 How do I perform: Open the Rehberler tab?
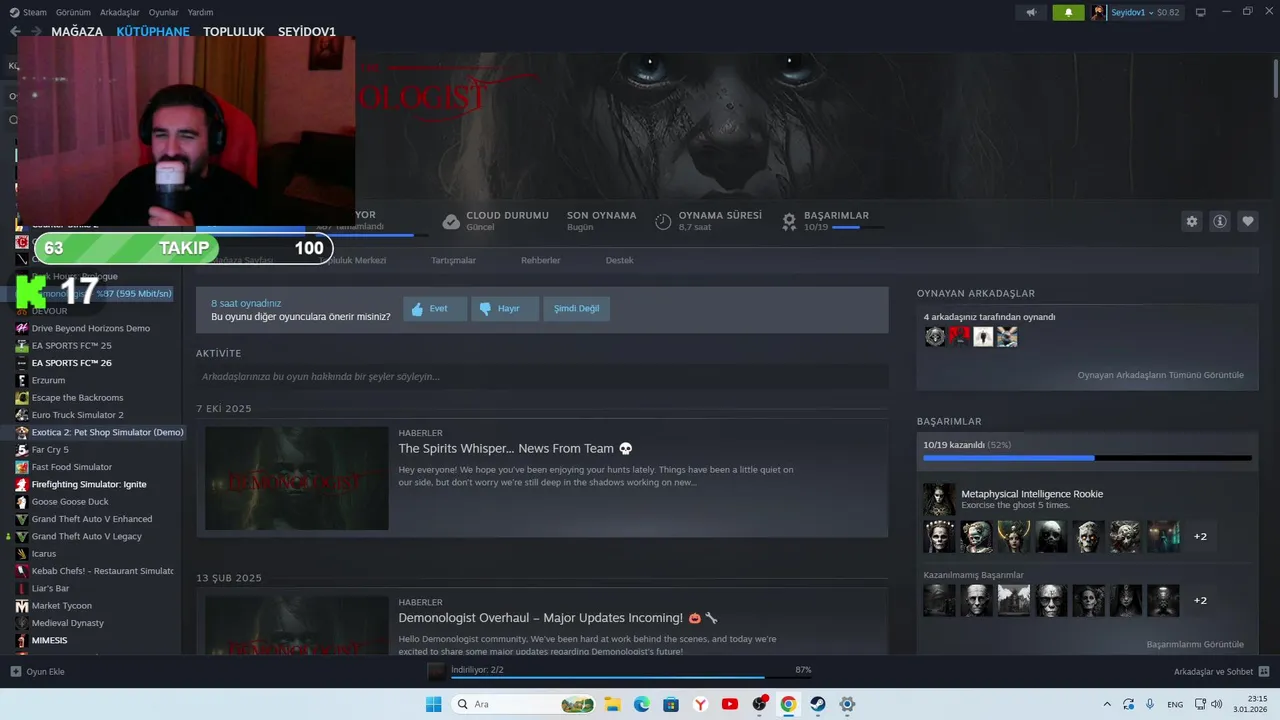(540, 260)
